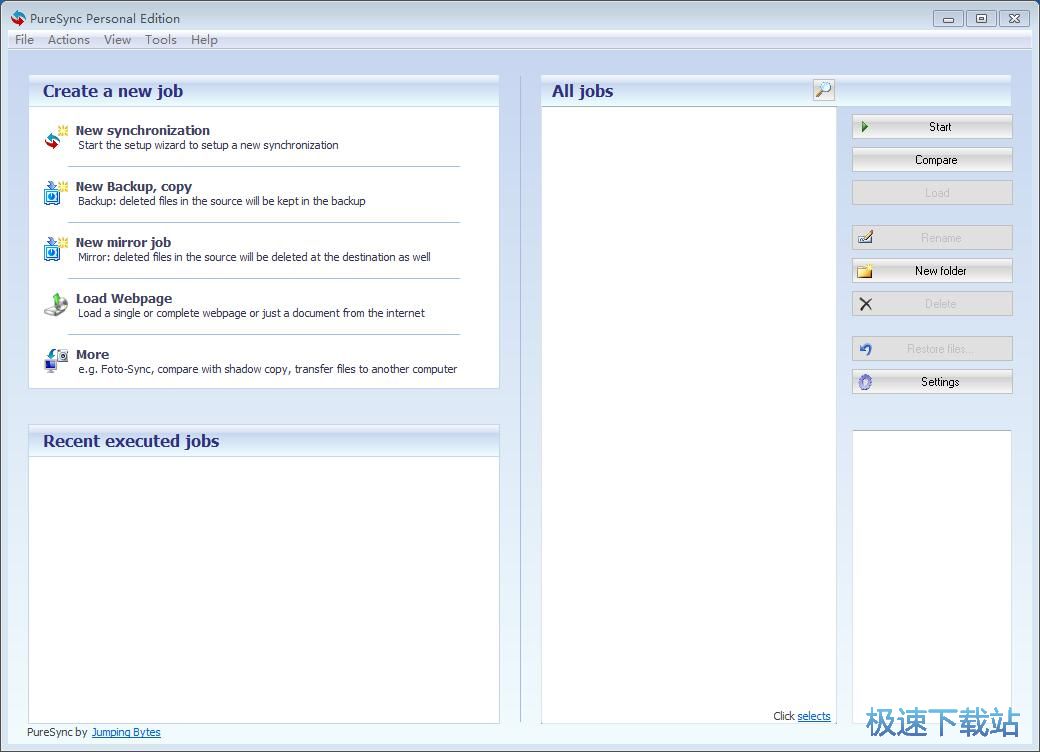
Task: Click 'Mirror: deleted files' description text
Action: (254, 257)
